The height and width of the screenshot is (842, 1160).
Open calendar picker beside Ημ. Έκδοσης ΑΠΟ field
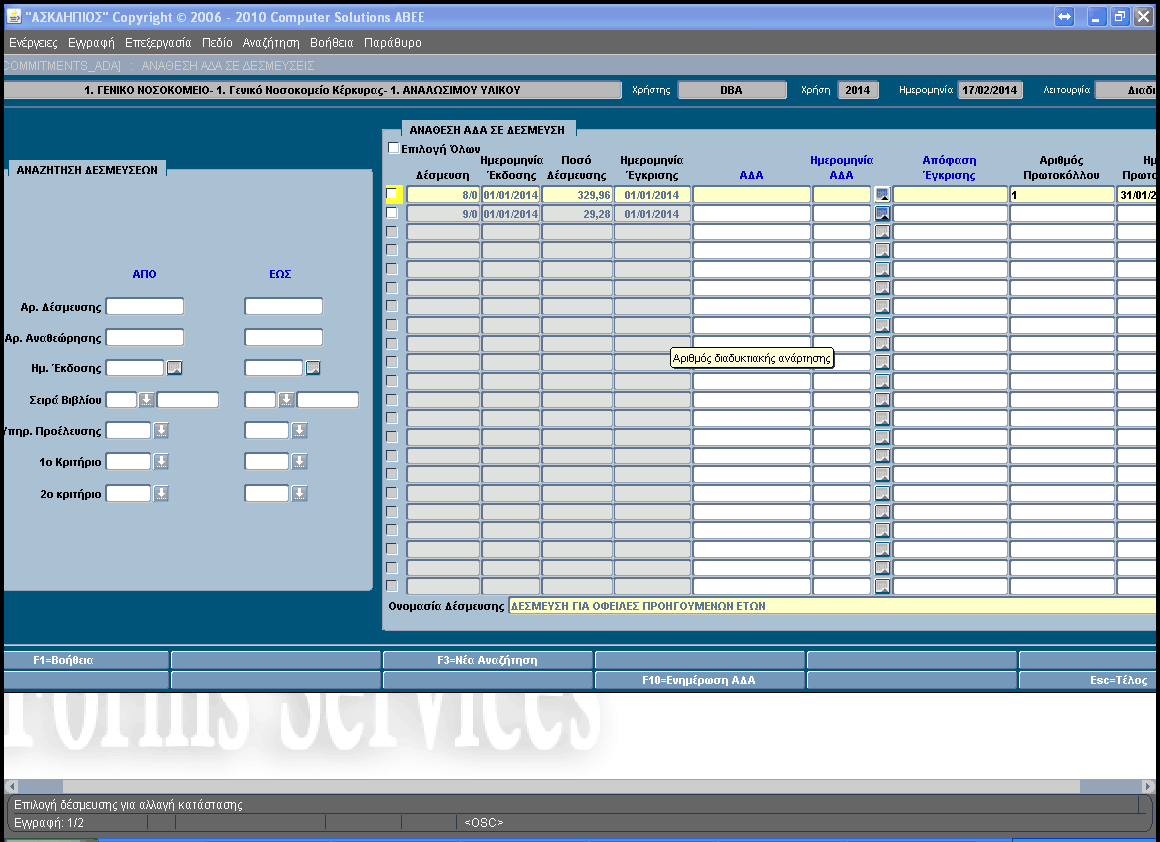point(174,368)
